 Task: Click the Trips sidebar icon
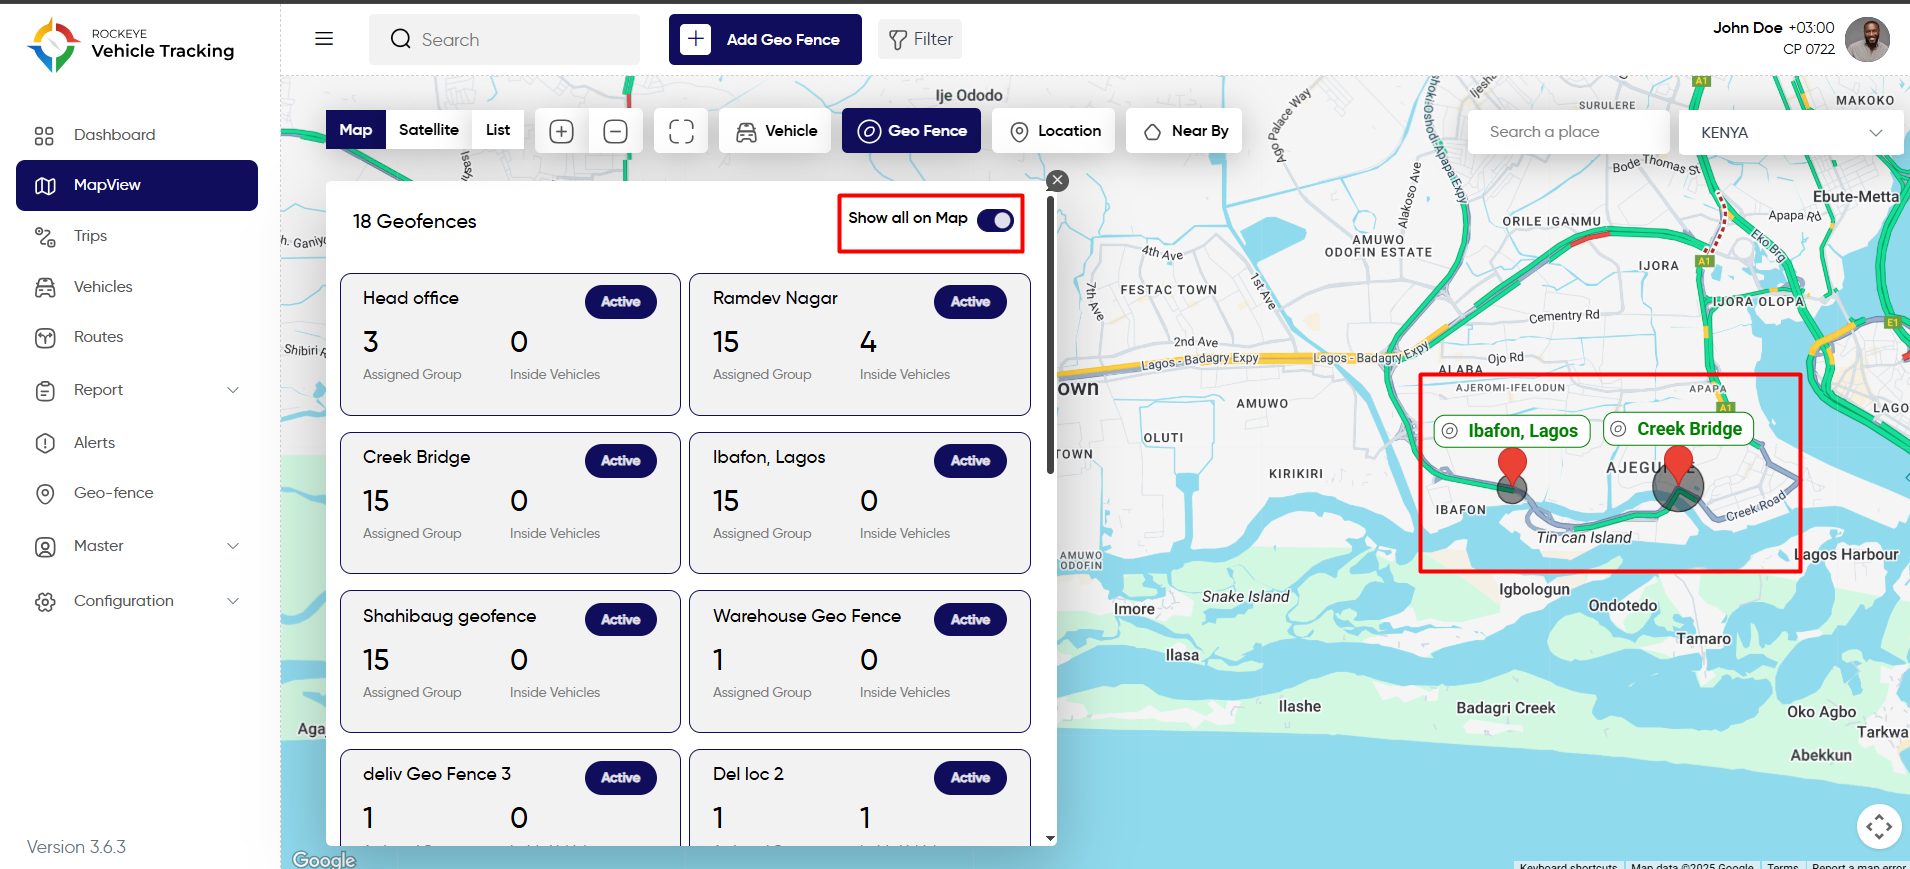click(45, 236)
